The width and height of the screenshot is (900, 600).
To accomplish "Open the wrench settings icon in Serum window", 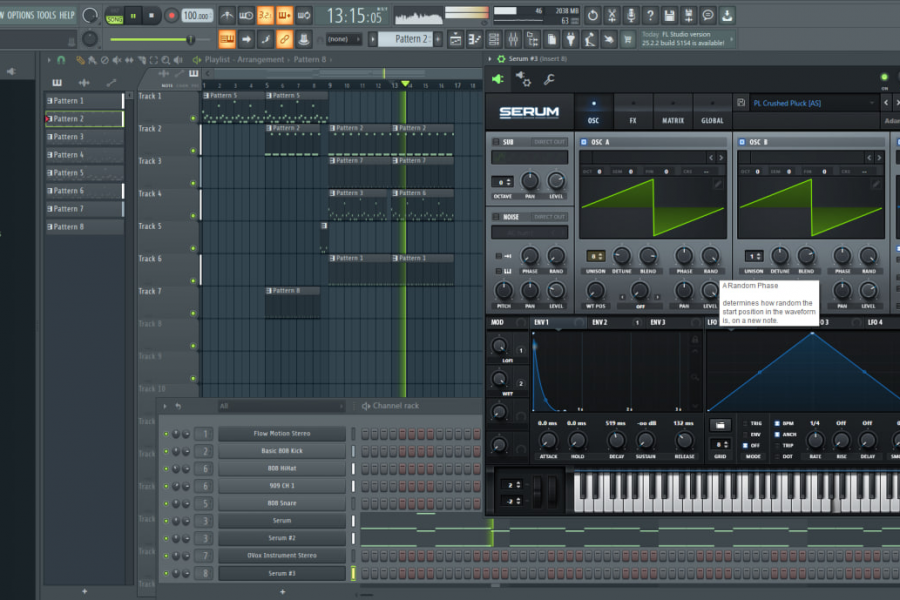I will point(549,79).
